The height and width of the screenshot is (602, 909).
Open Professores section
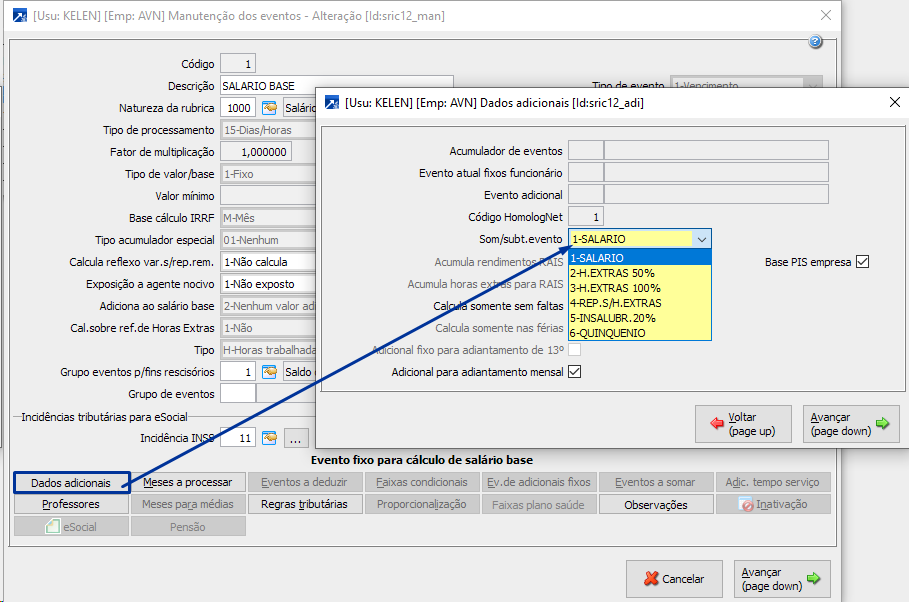click(x=71, y=504)
